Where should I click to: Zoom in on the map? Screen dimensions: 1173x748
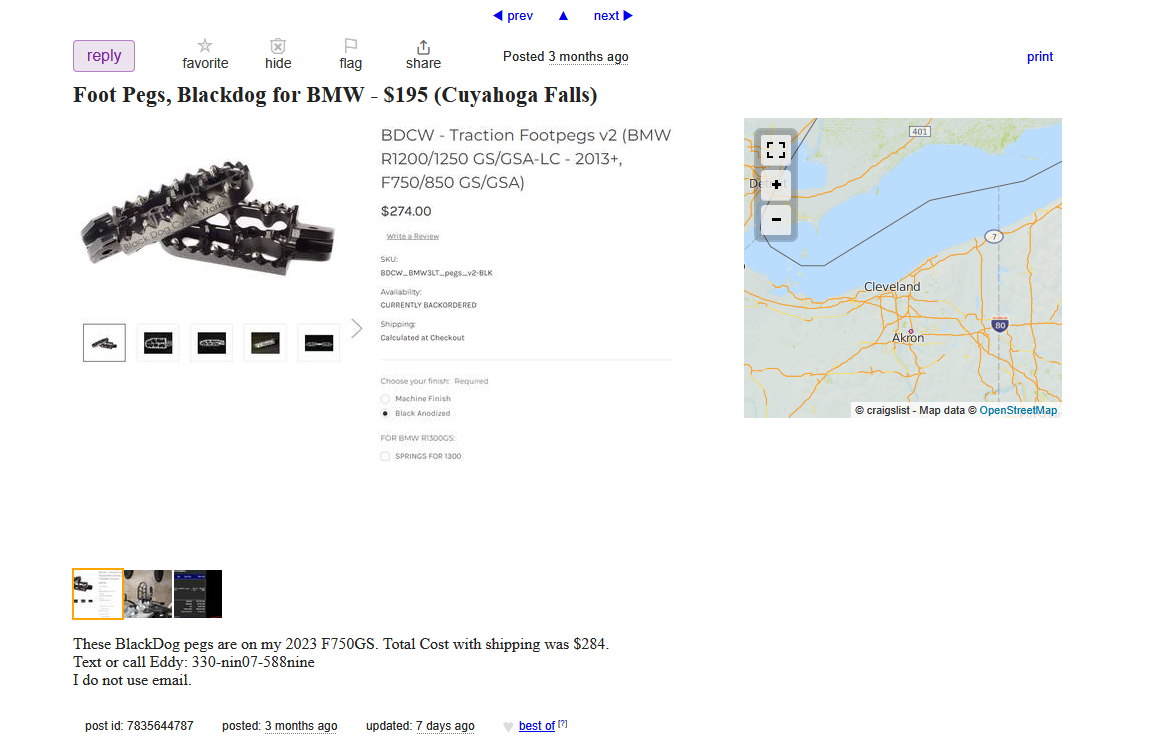[776, 185]
